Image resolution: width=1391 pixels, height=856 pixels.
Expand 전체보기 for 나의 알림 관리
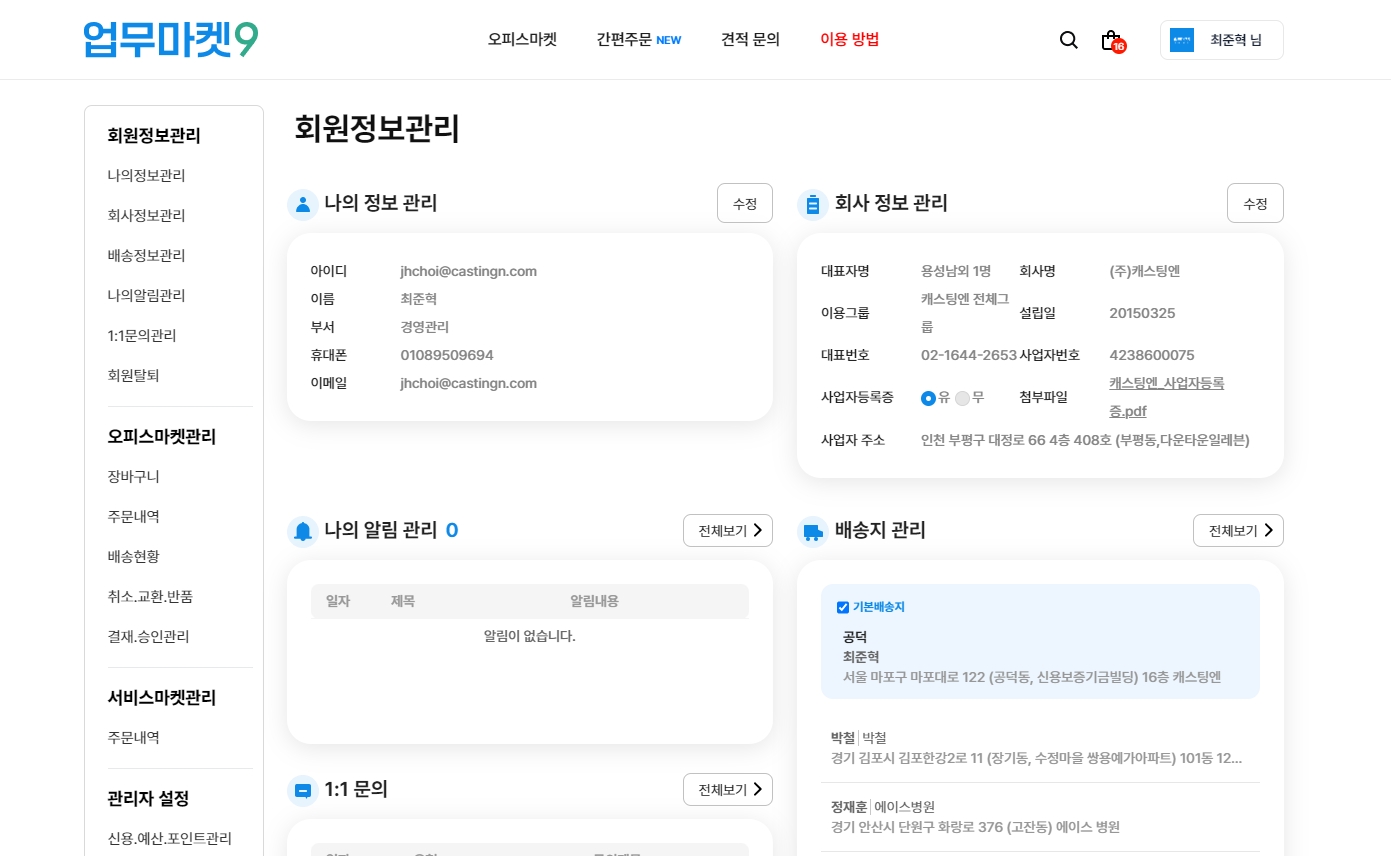(x=727, y=531)
